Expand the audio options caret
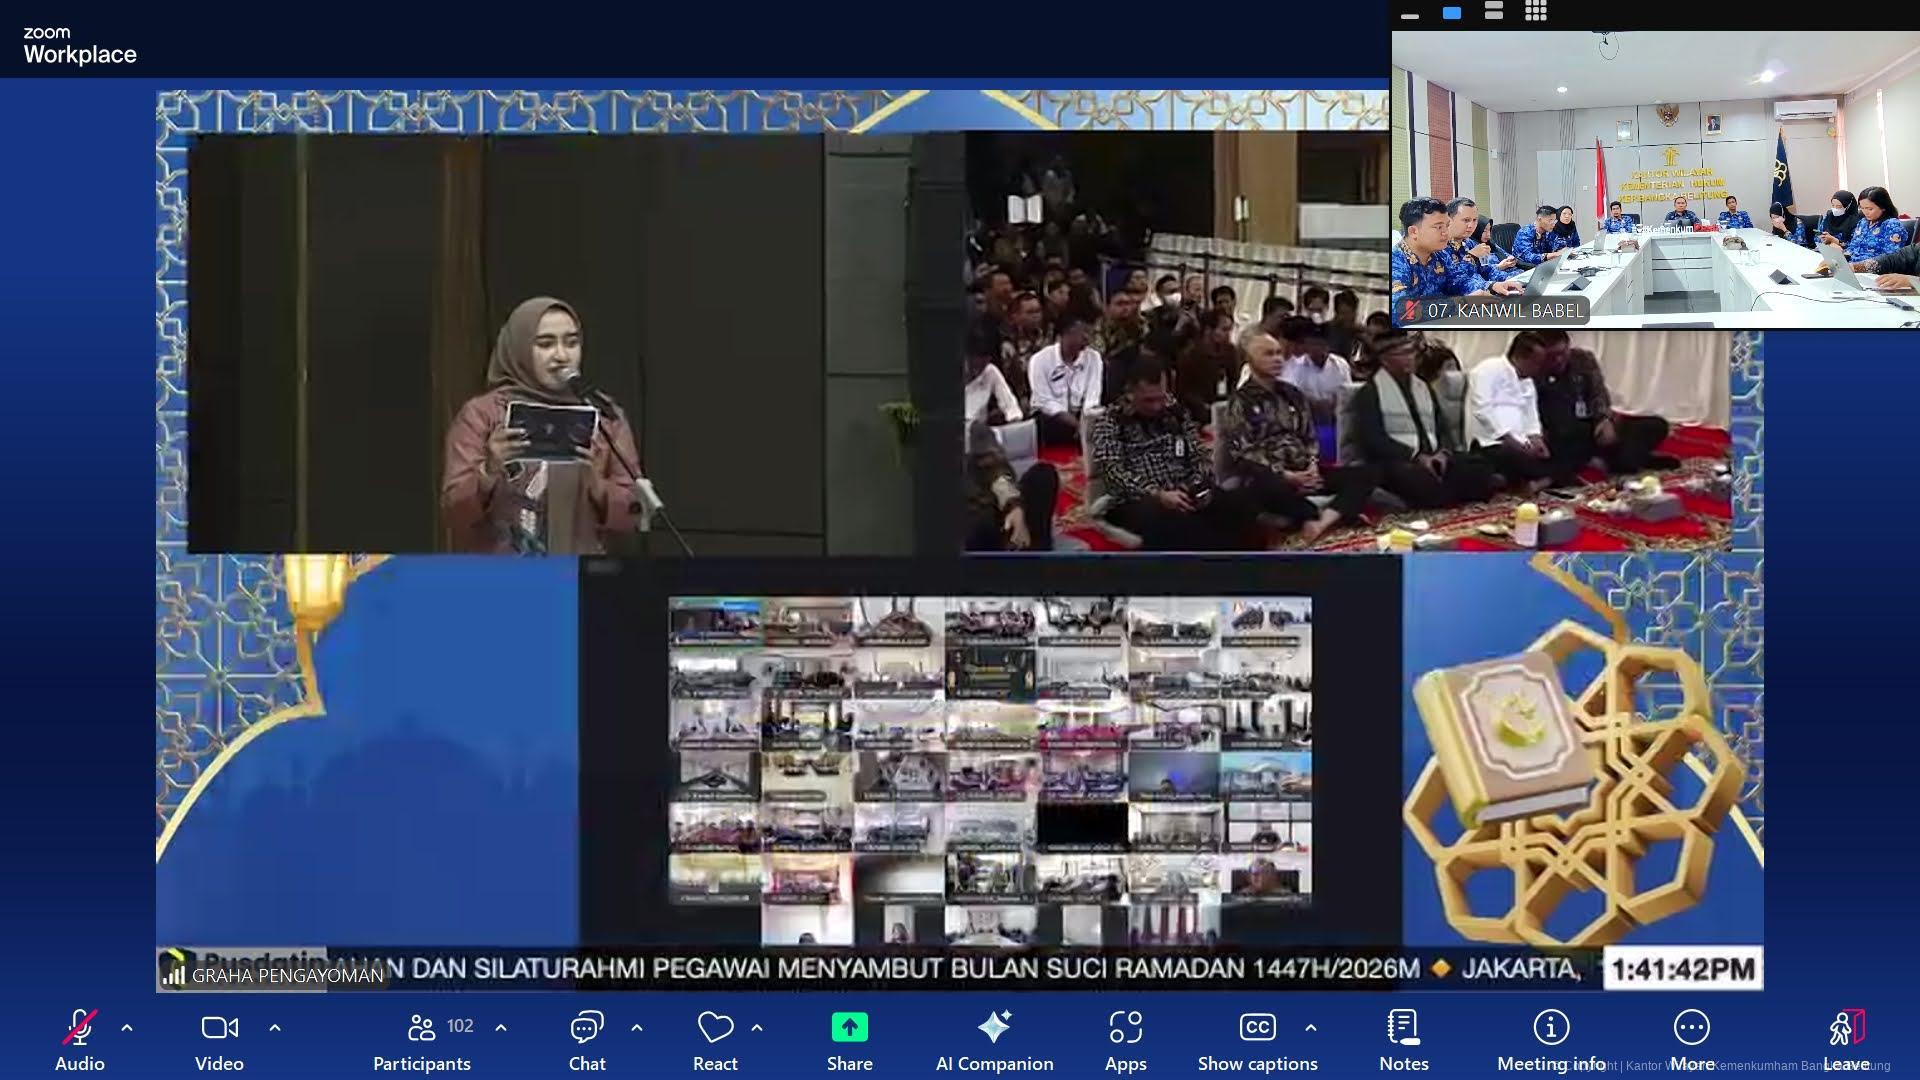The width and height of the screenshot is (1920, 1080). [x=127, y=1027]
